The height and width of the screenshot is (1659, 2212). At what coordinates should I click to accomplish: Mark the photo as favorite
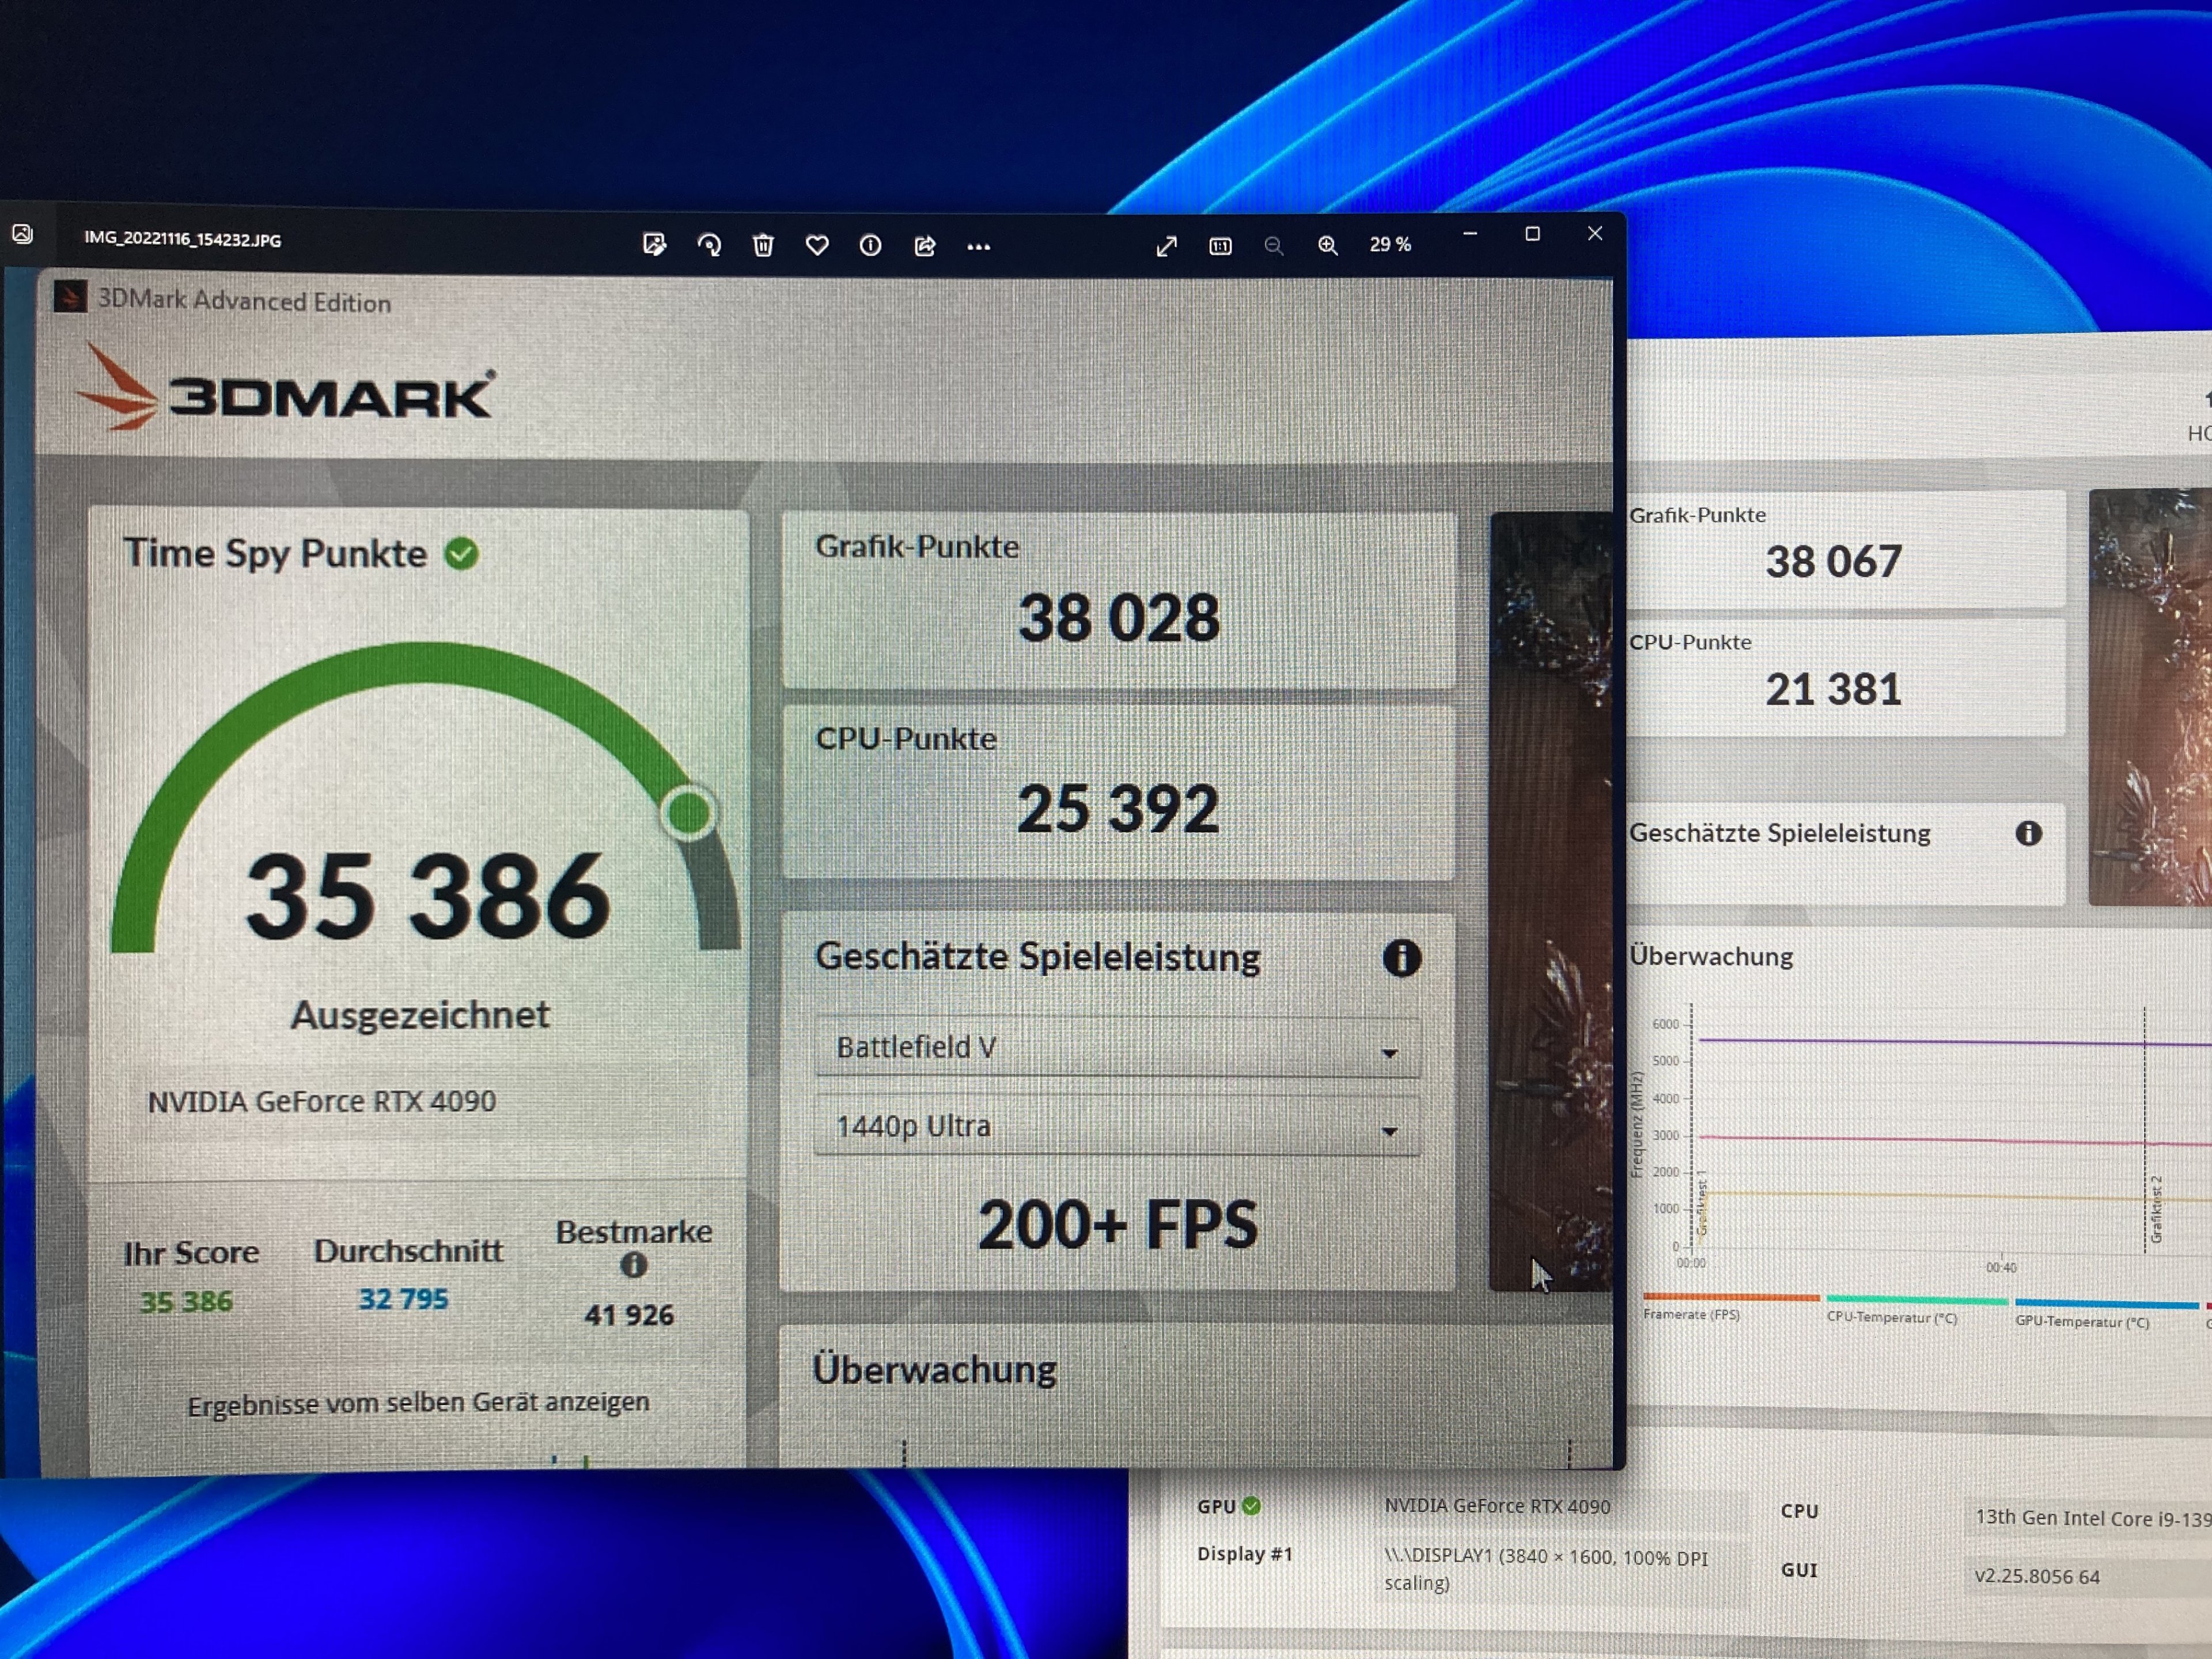pyautogui.click(x=817, y=245)
